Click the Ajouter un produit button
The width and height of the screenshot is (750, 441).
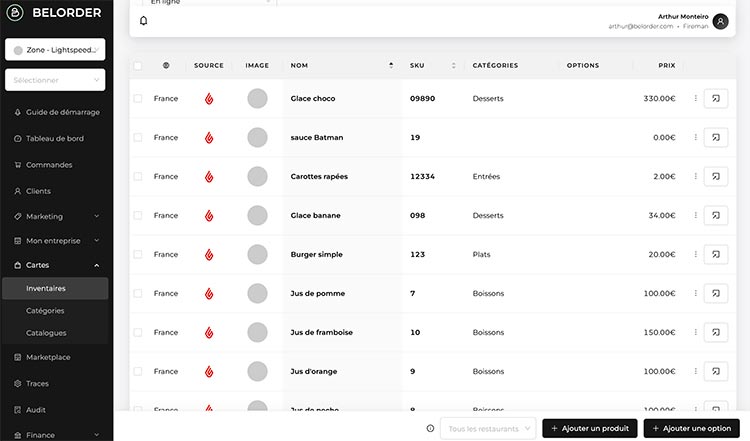[x=589, y=429]
